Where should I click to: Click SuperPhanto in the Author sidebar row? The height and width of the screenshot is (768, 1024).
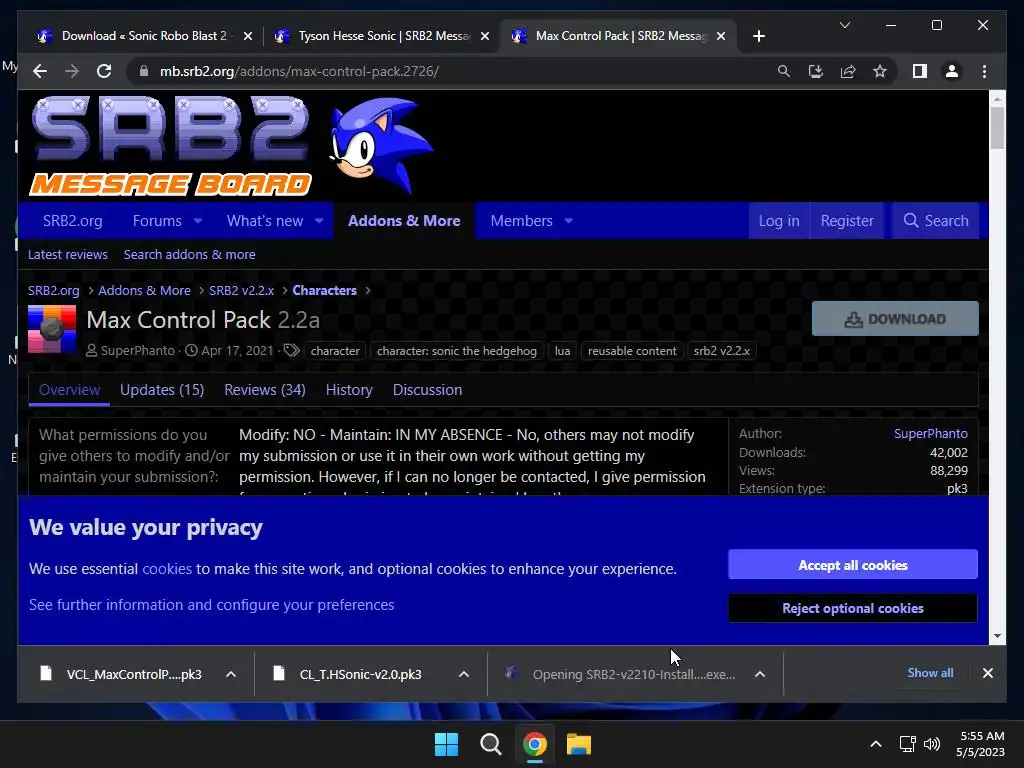coord(931,434)
